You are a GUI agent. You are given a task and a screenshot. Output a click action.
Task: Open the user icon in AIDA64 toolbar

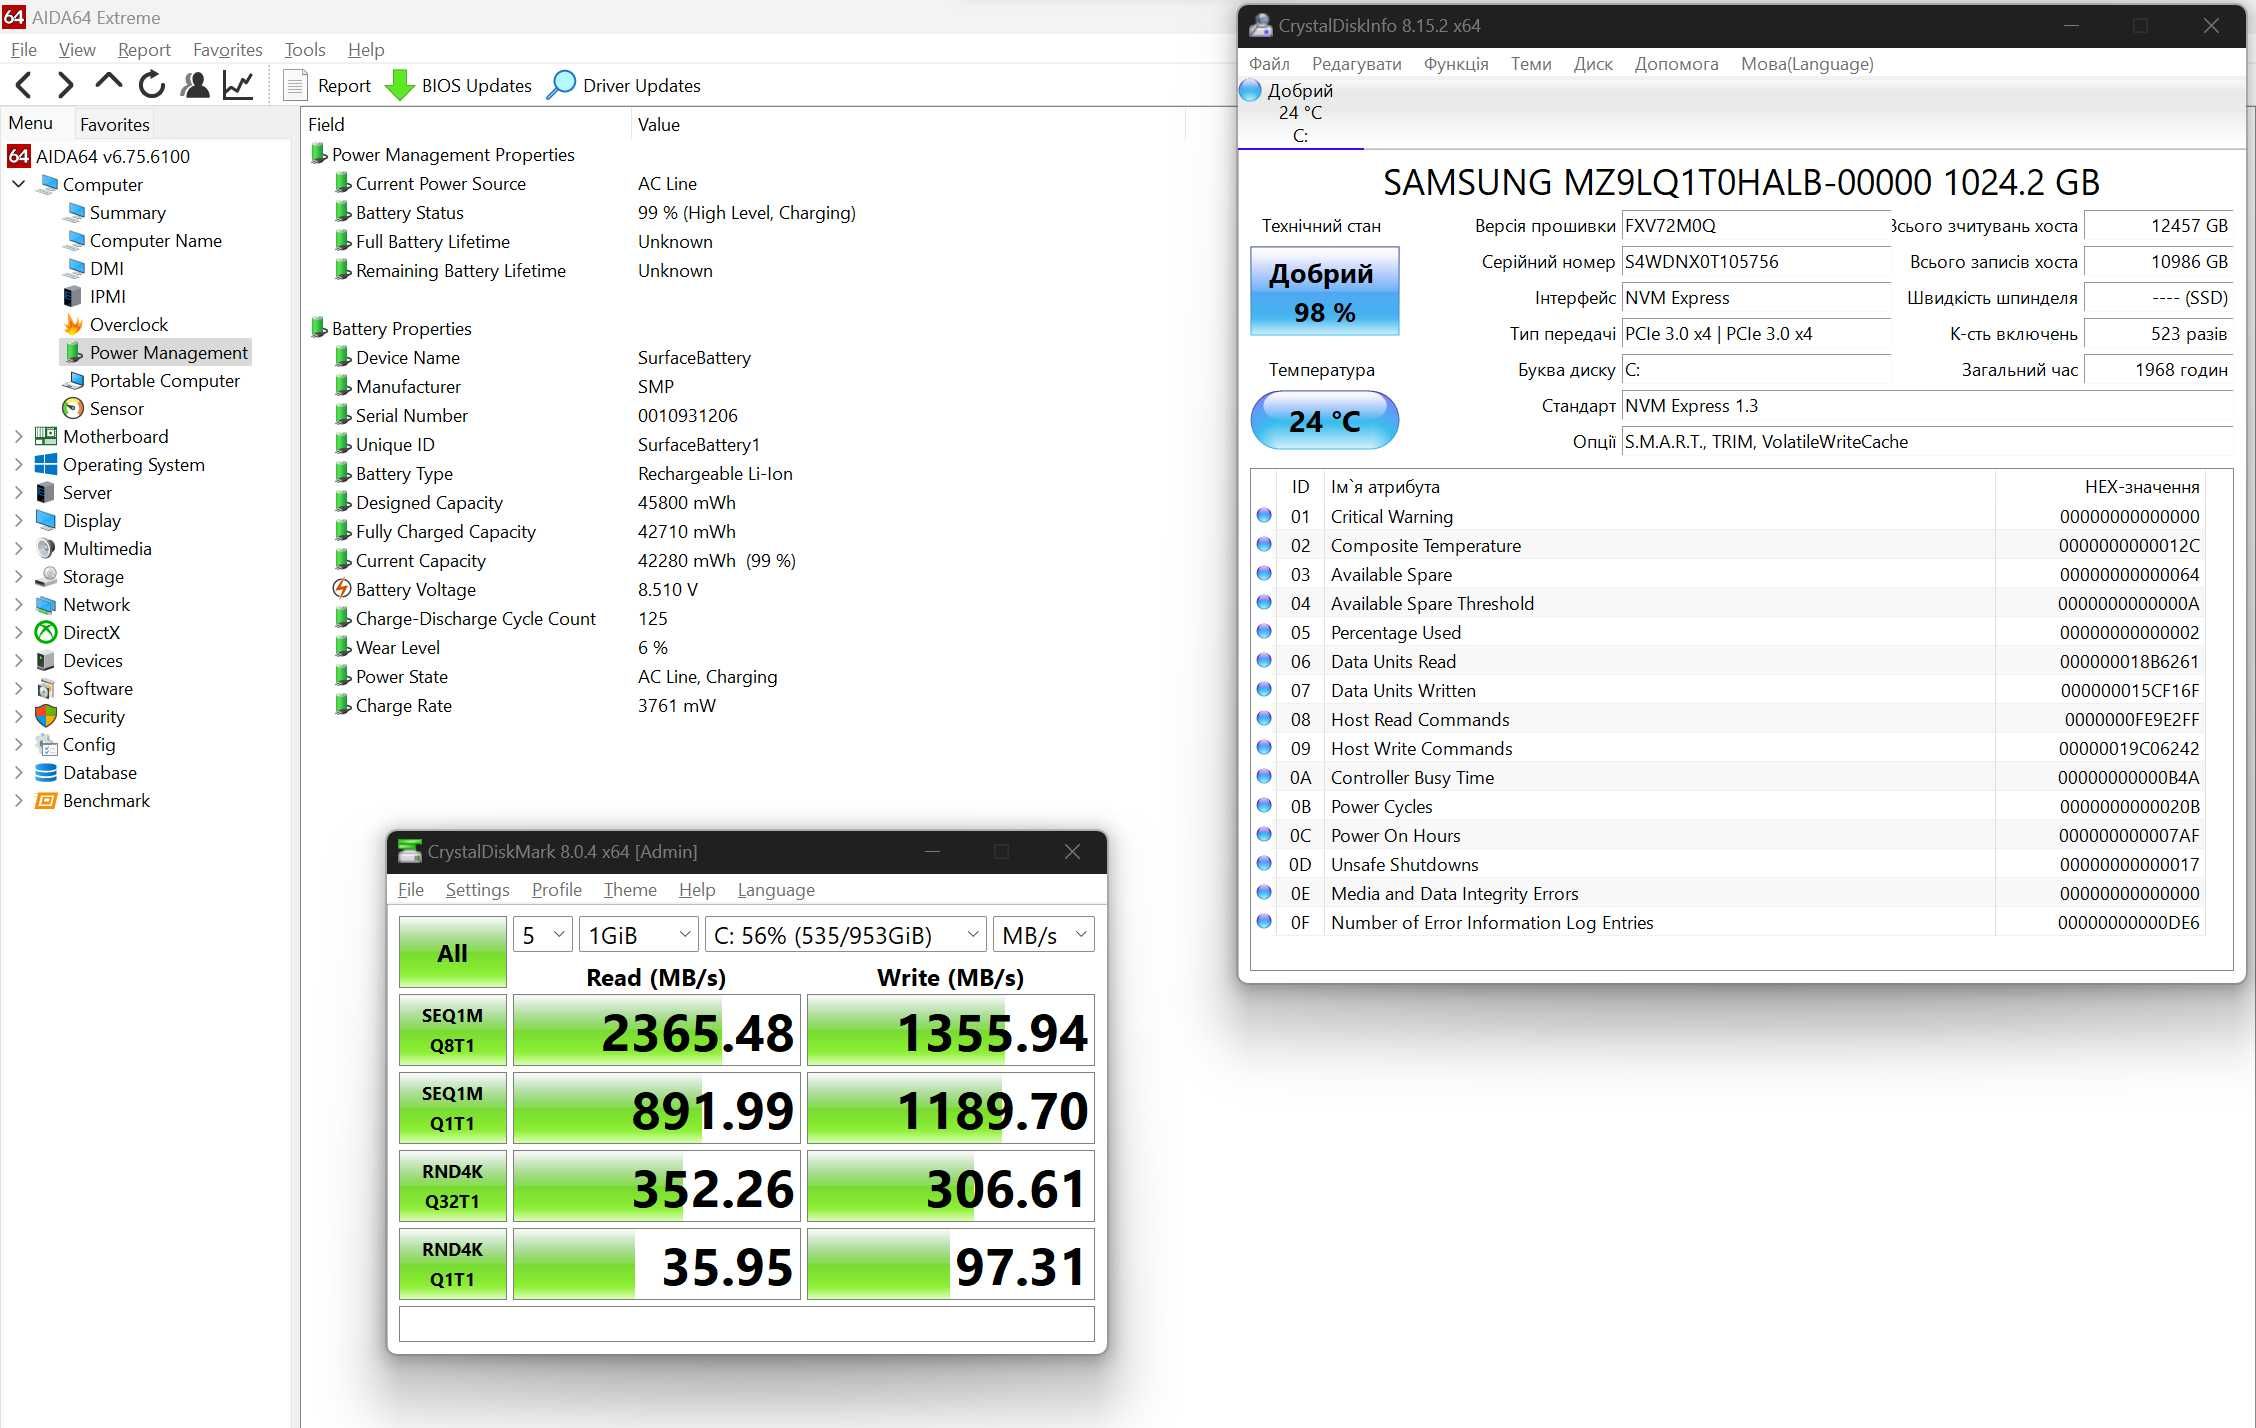click(x=195, y=86)
